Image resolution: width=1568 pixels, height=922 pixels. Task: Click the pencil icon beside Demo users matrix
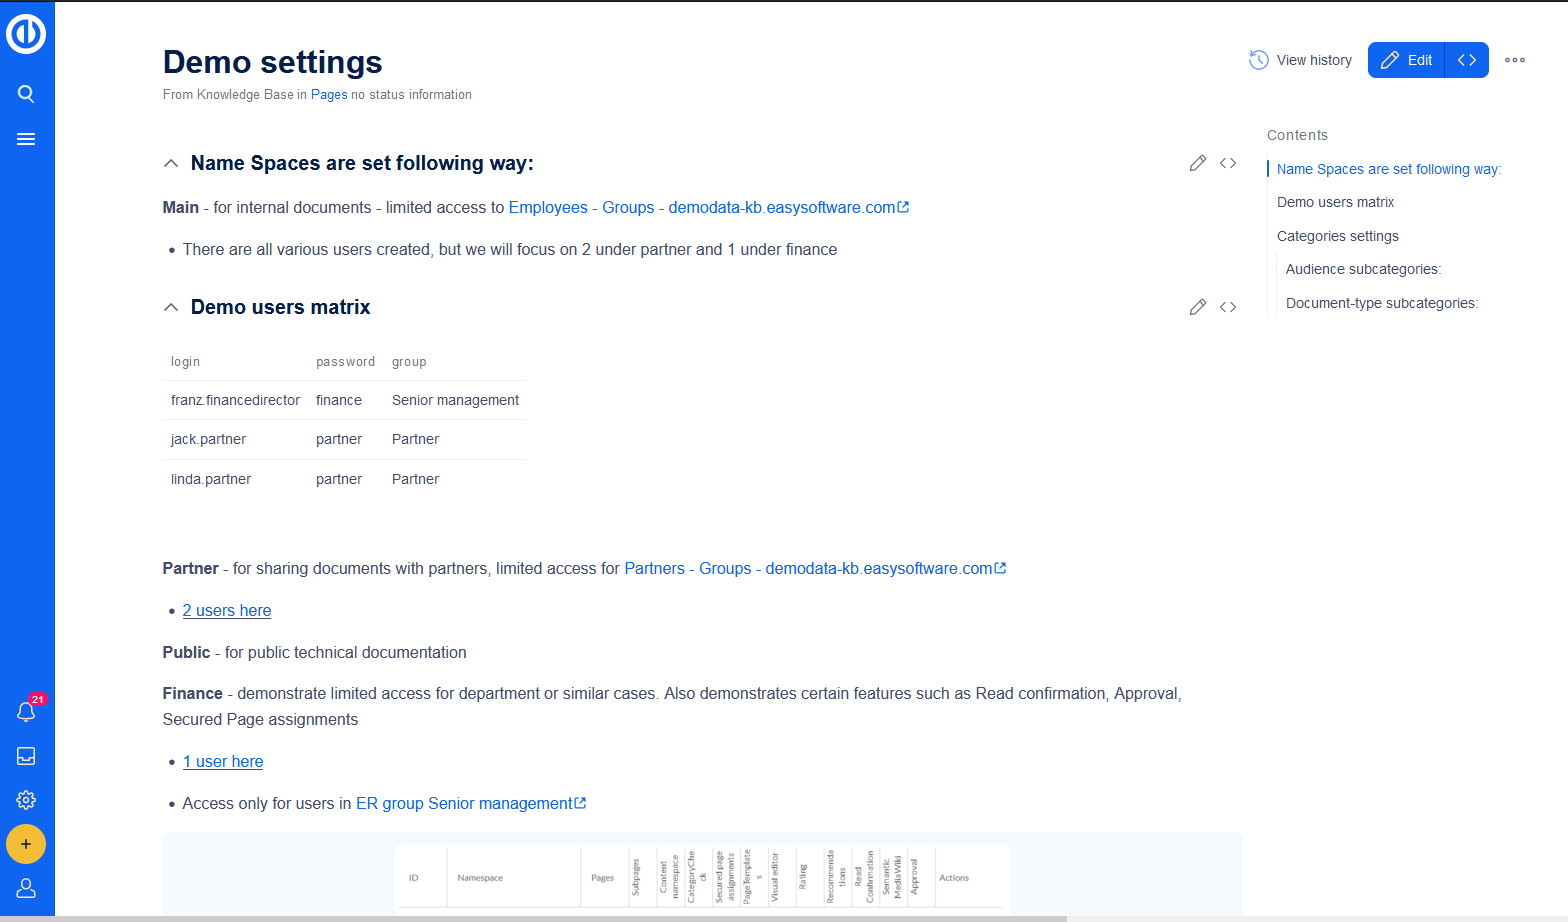tap(1197, 307)
